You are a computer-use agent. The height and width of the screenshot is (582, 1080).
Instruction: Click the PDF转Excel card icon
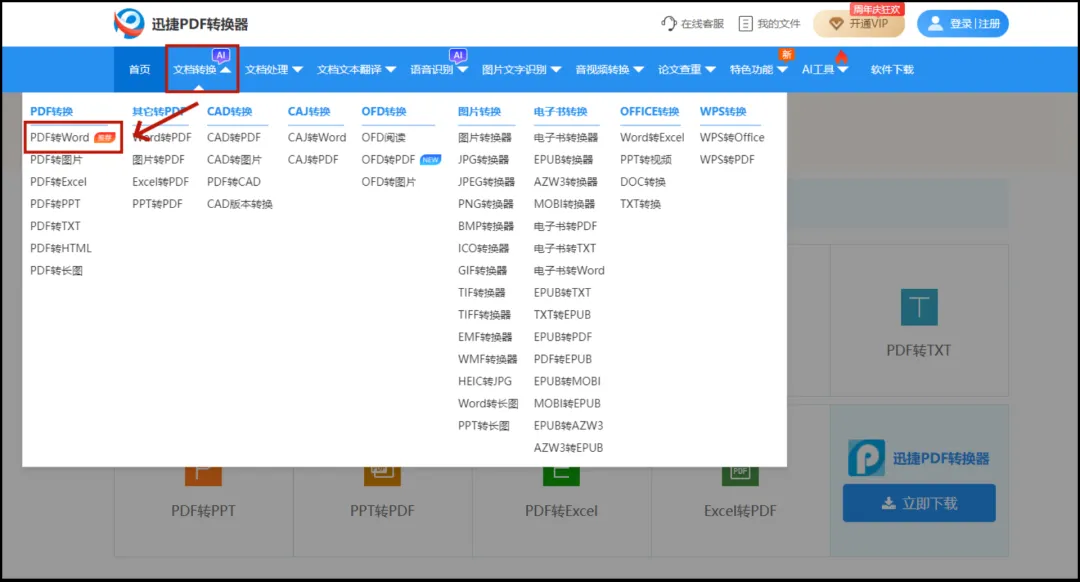(561, 476)
